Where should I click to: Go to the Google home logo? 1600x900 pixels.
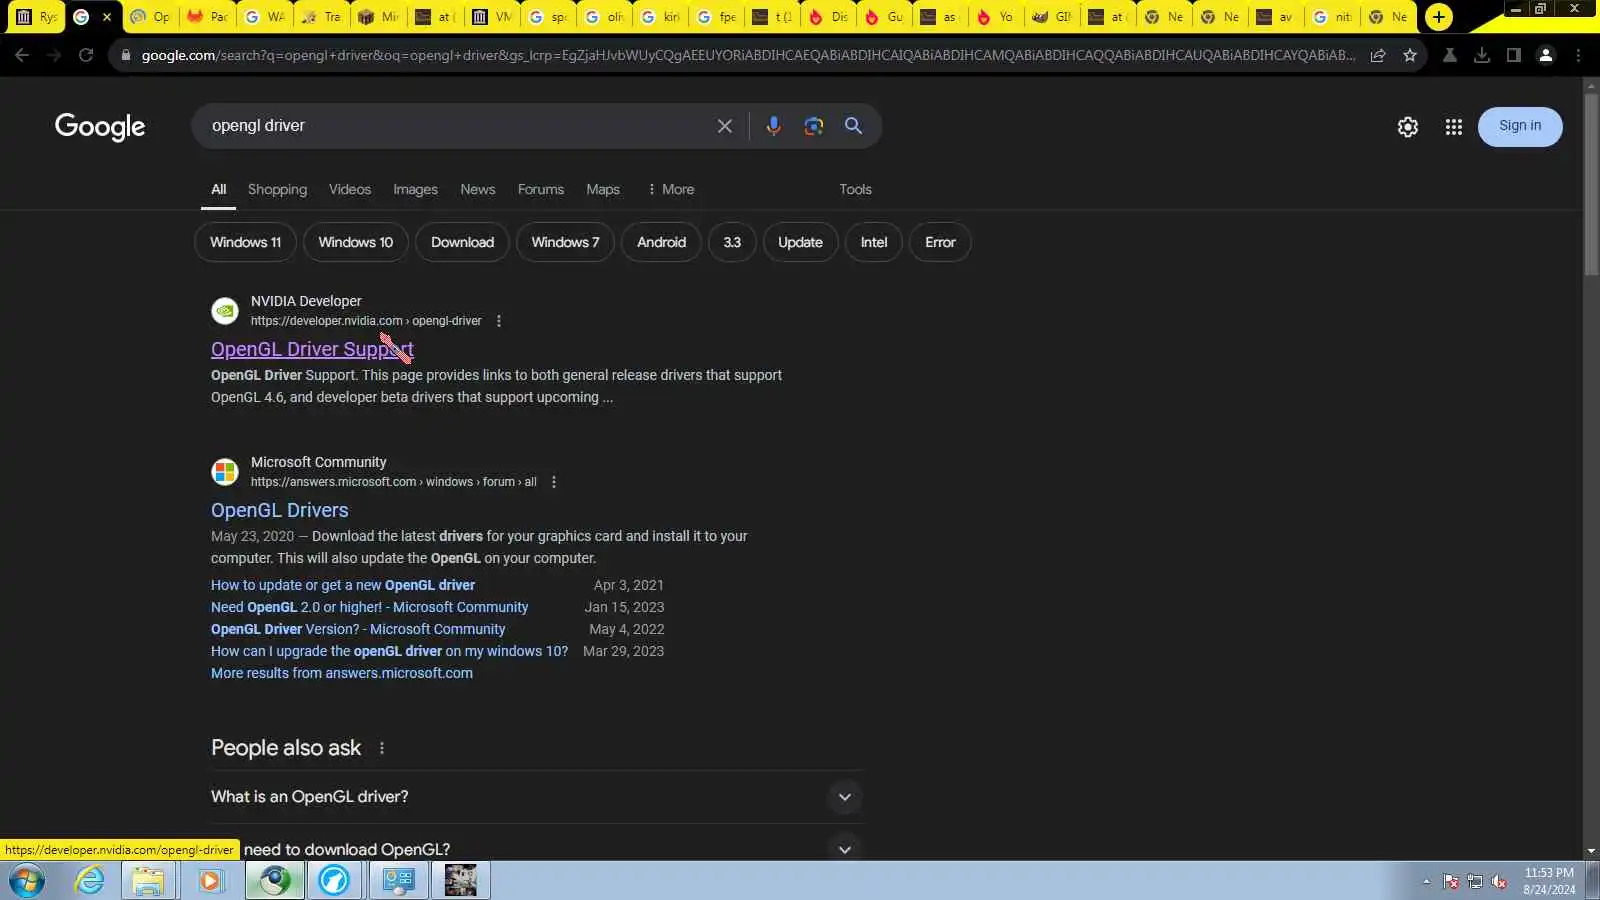tap(100, 126)
